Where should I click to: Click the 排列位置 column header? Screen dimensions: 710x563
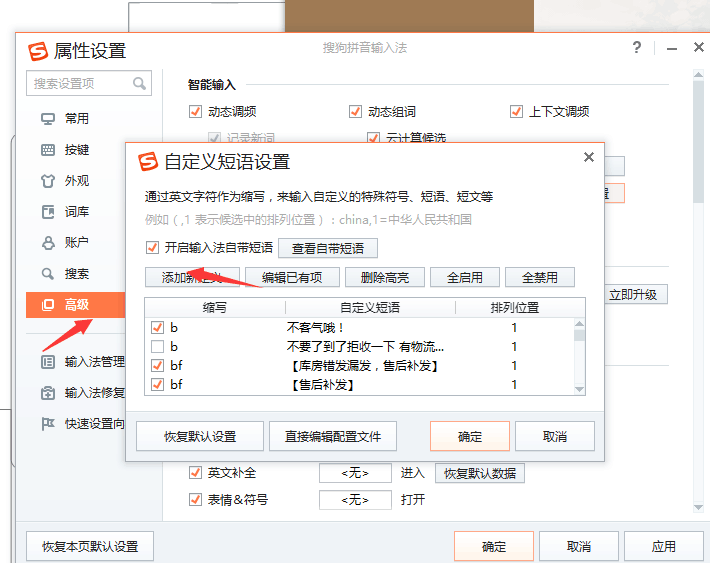[515, 308]
